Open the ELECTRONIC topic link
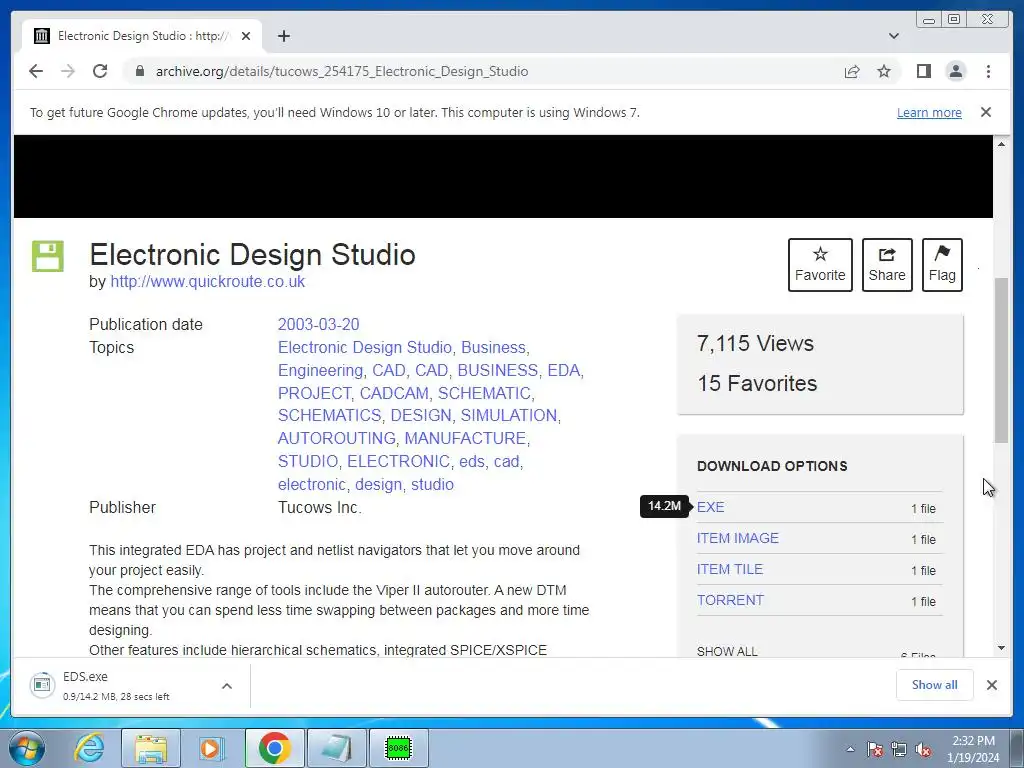The width and height of the screenshot is (1024, 768). tap(398, 461)
